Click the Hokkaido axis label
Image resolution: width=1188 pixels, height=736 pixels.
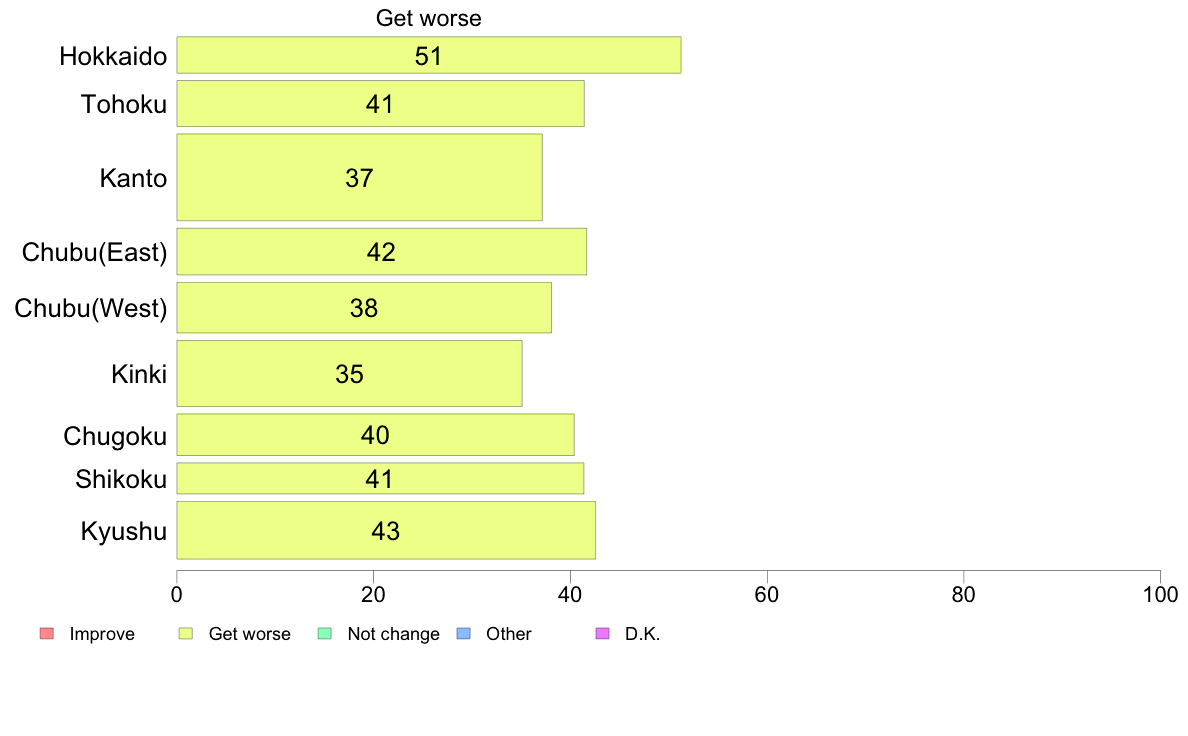[x=113, y=56]
